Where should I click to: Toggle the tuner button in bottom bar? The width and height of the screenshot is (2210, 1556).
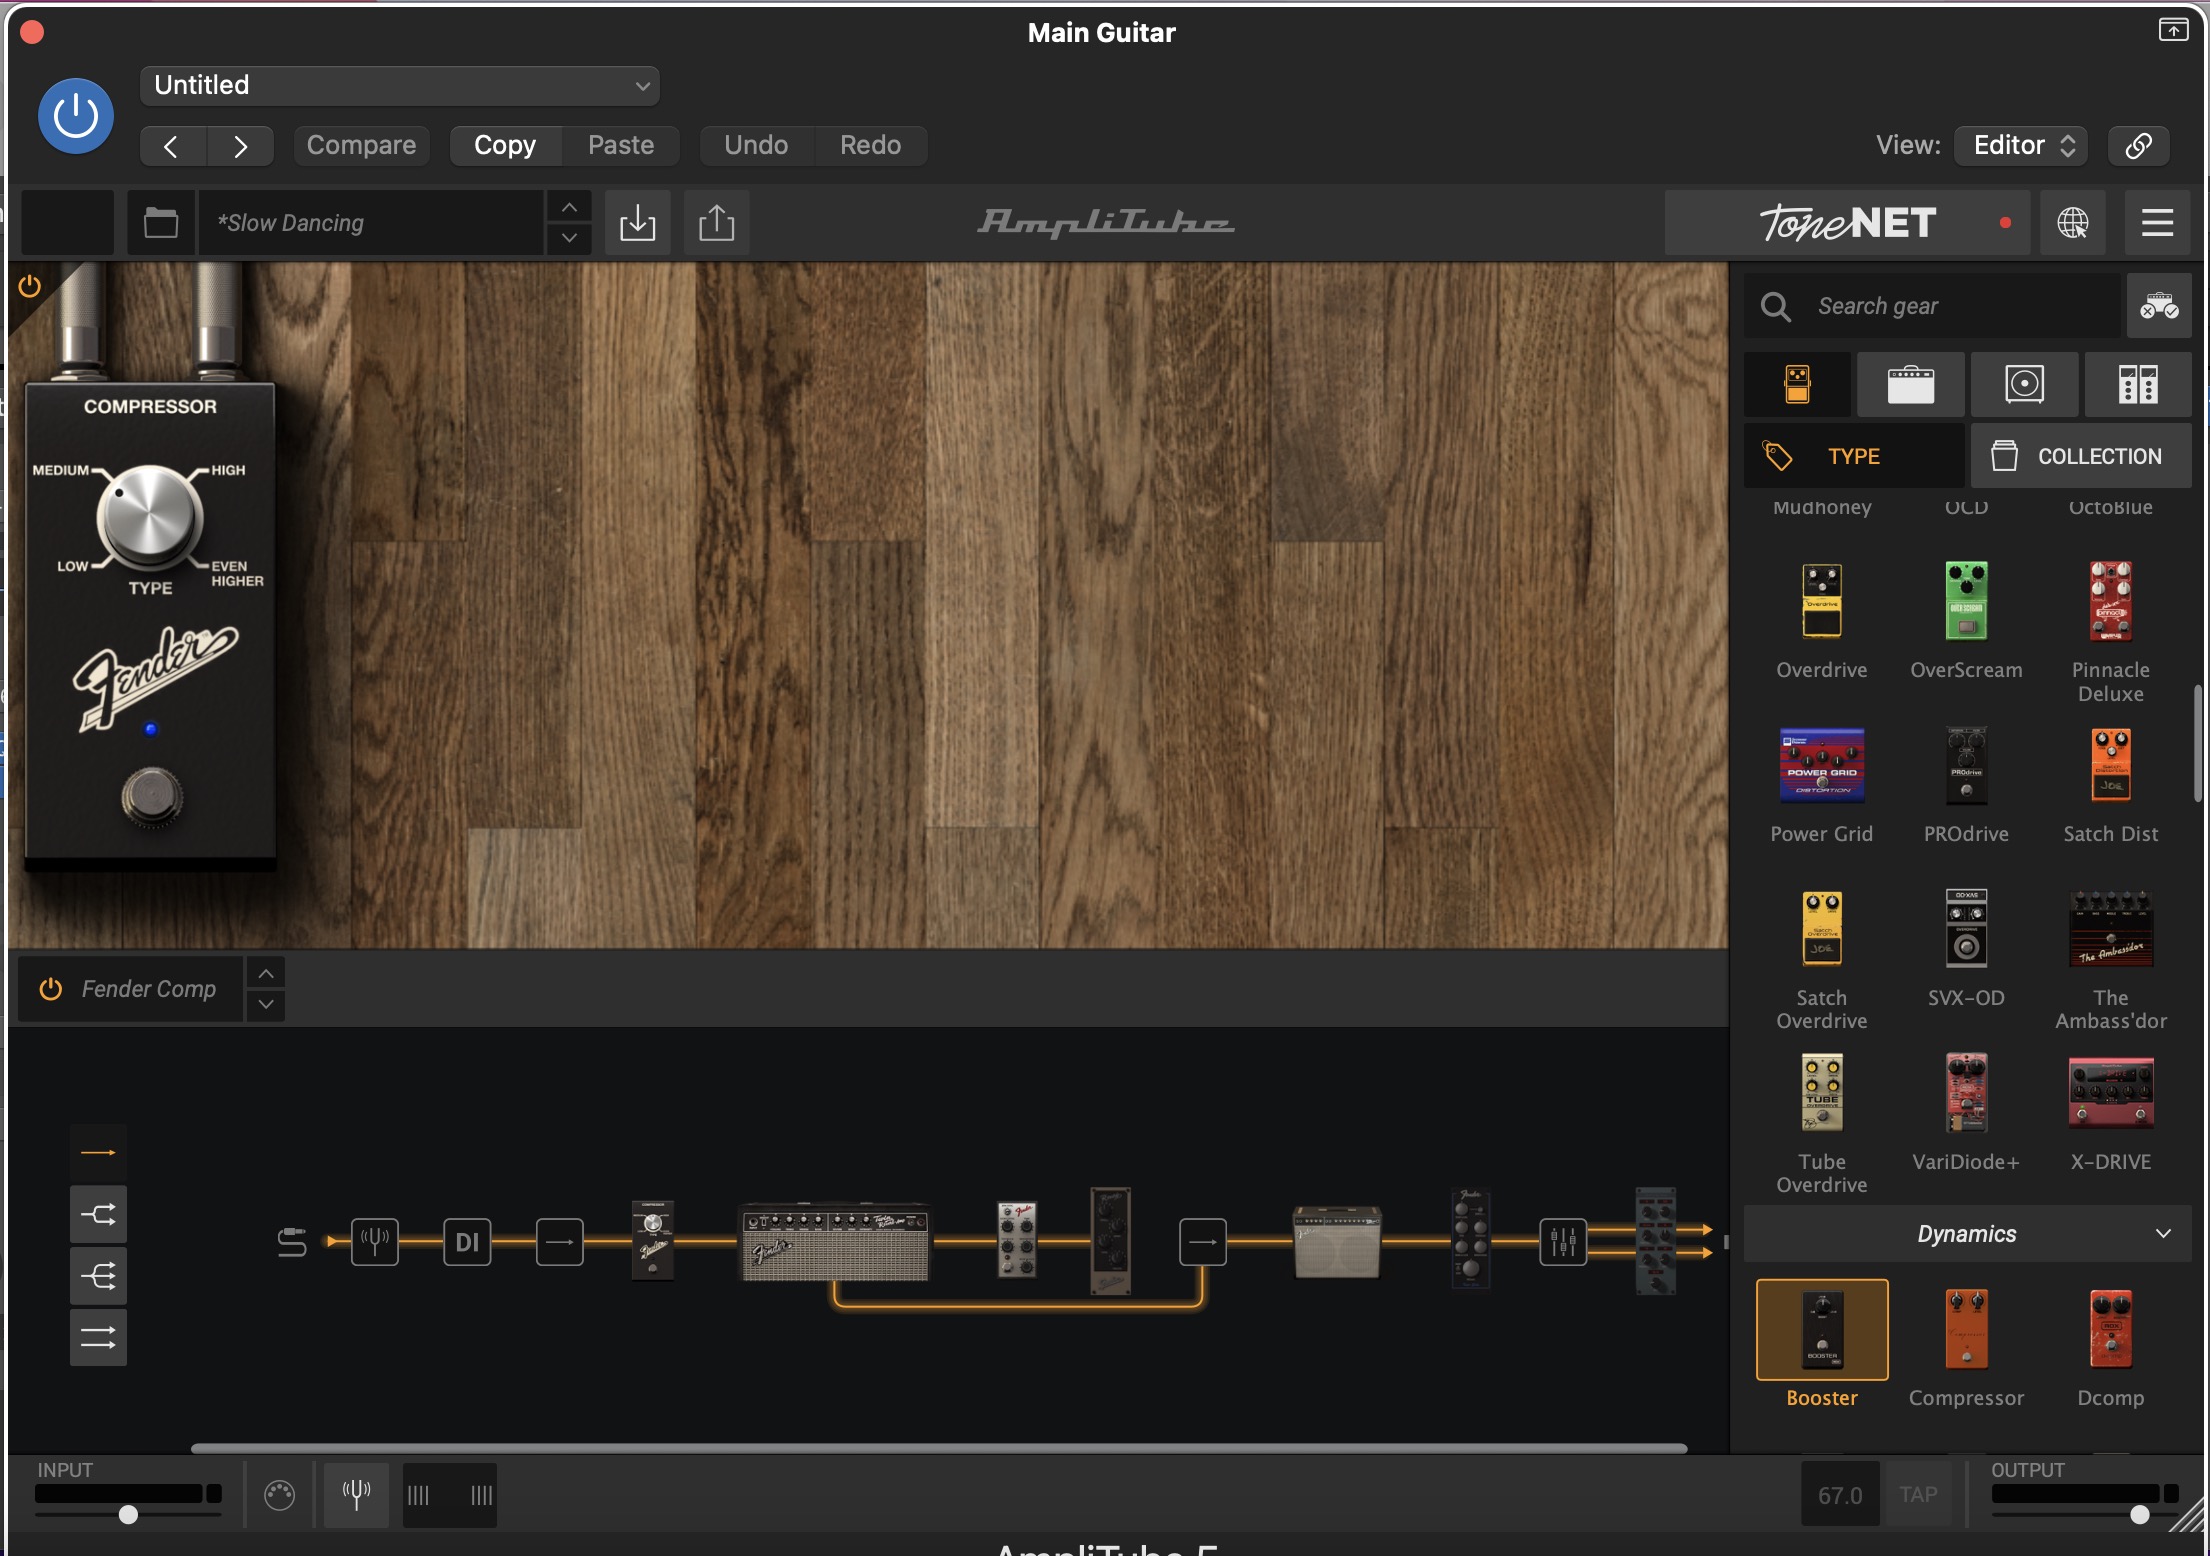point(356,1495)
